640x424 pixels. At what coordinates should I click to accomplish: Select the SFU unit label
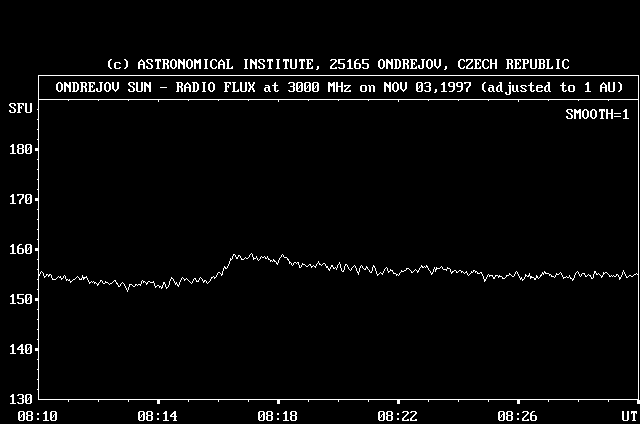19,107
